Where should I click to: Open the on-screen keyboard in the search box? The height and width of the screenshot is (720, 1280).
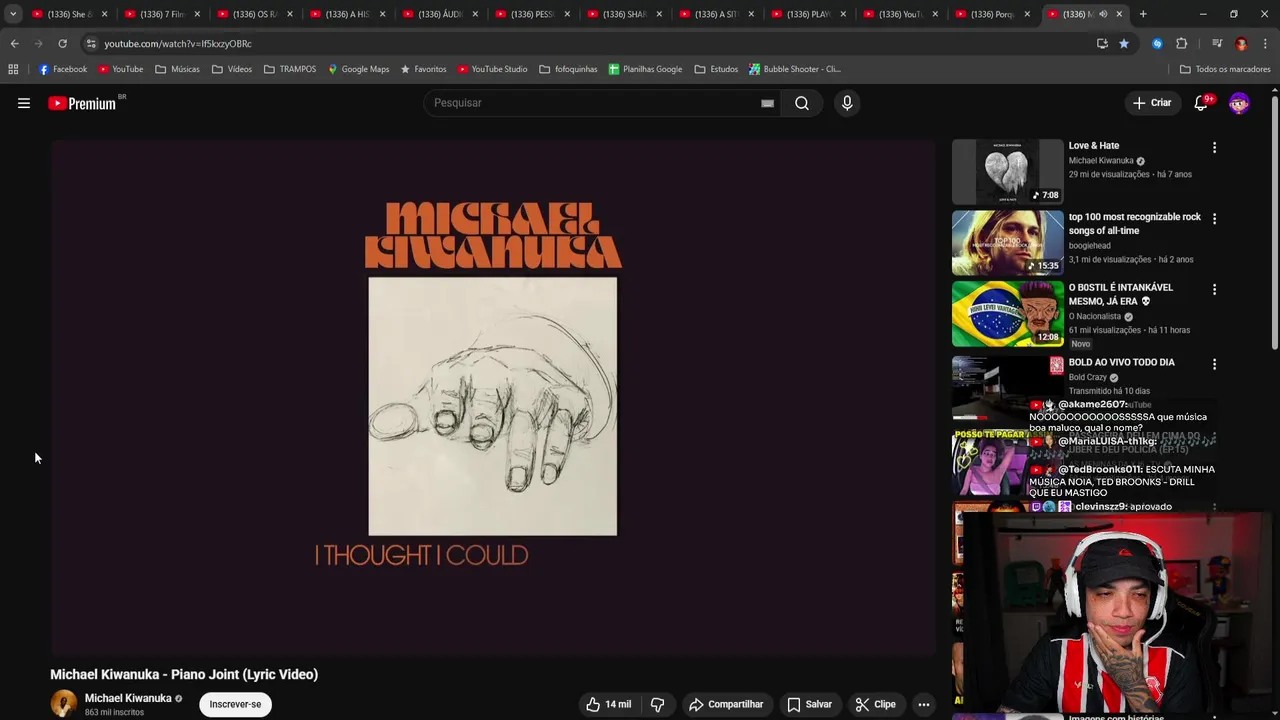[767, 103]
